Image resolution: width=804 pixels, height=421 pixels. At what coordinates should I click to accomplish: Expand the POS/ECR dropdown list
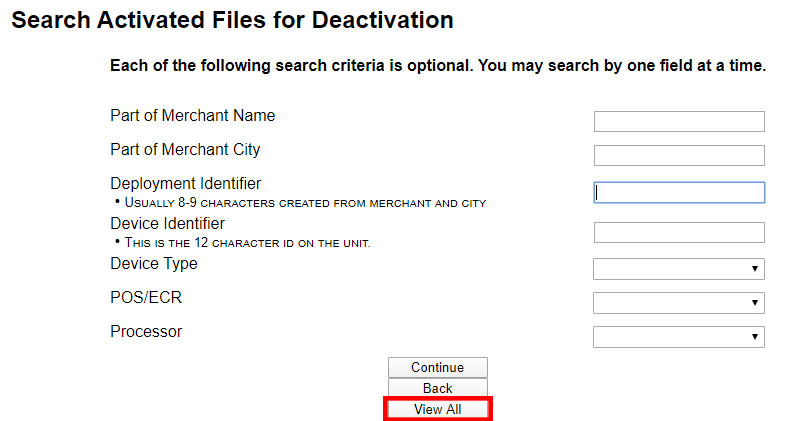click(x=679, y=303)
